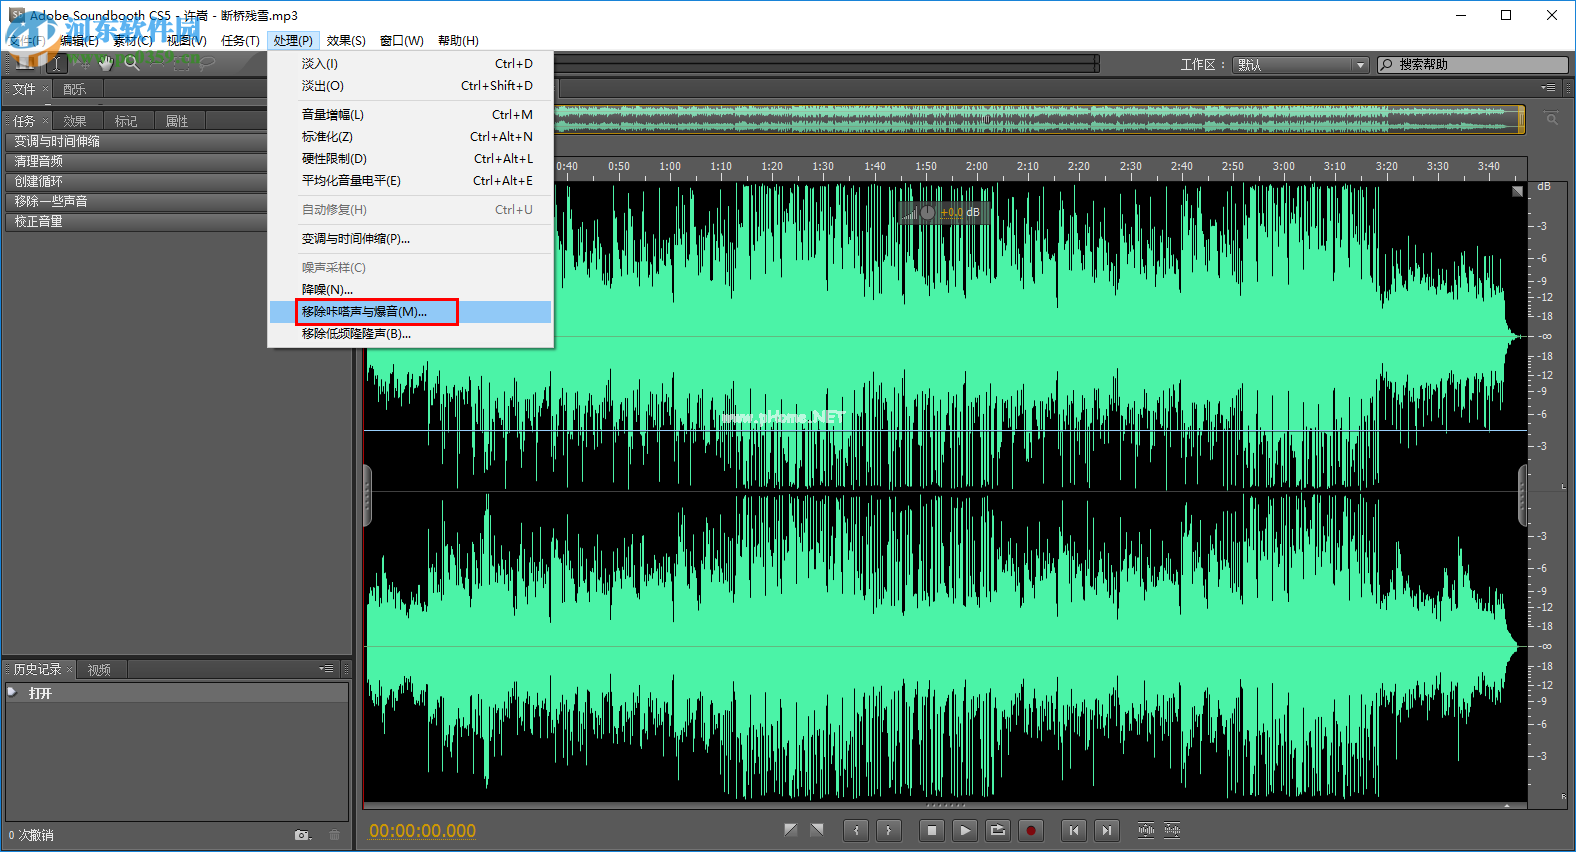Select the 打开 history entry

177,693
